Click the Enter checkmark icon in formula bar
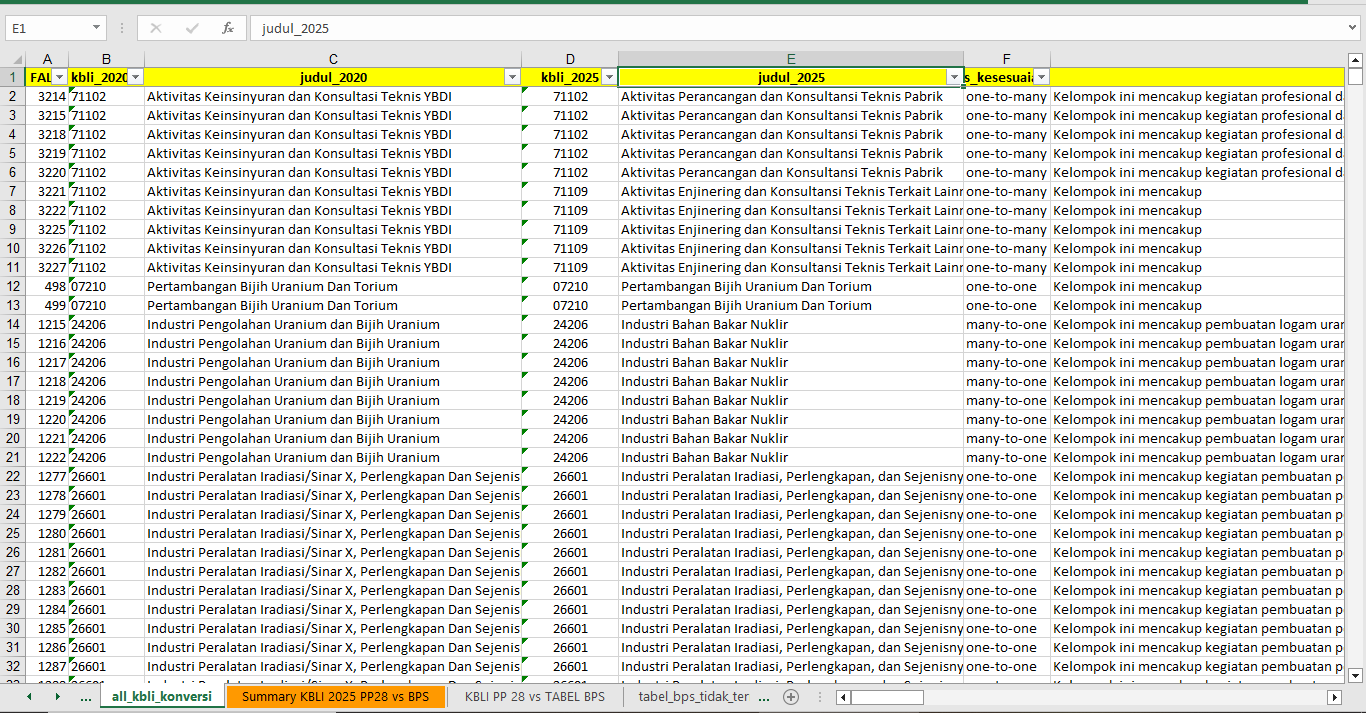Viewport: 1366px width, 713px height. (192, 28)
